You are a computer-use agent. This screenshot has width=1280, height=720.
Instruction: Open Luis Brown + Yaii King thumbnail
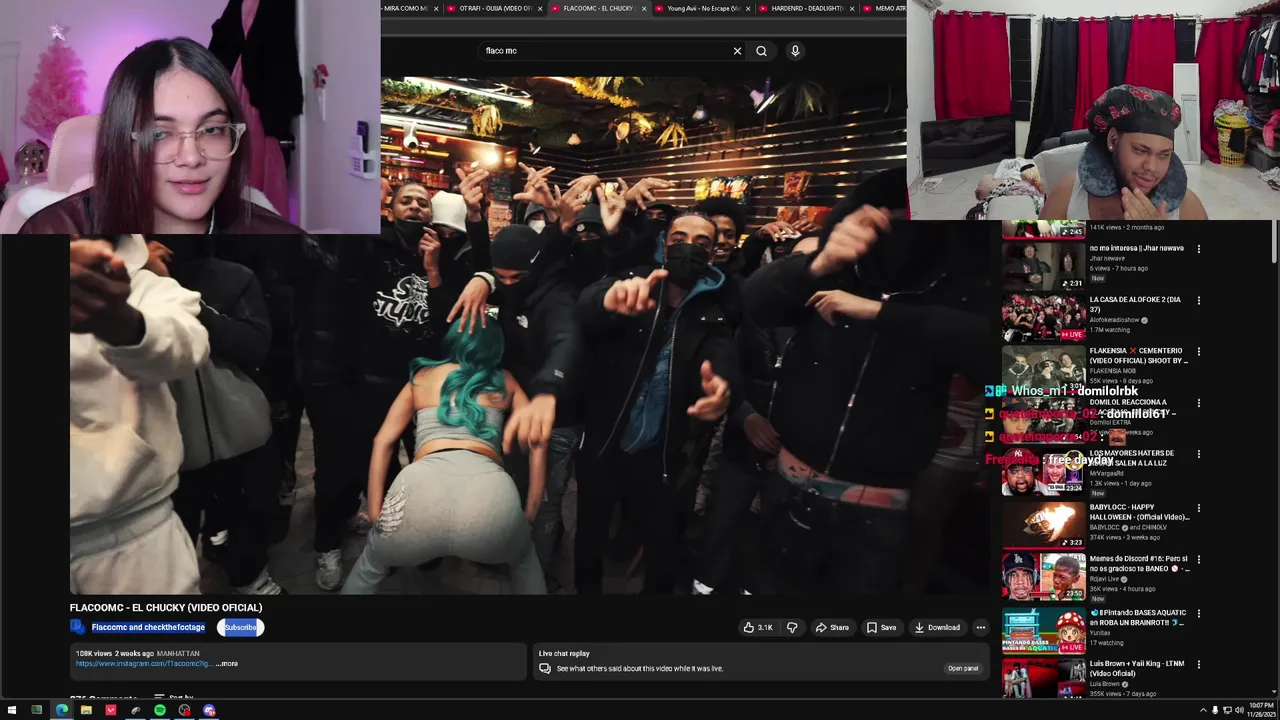point(1043,680)
